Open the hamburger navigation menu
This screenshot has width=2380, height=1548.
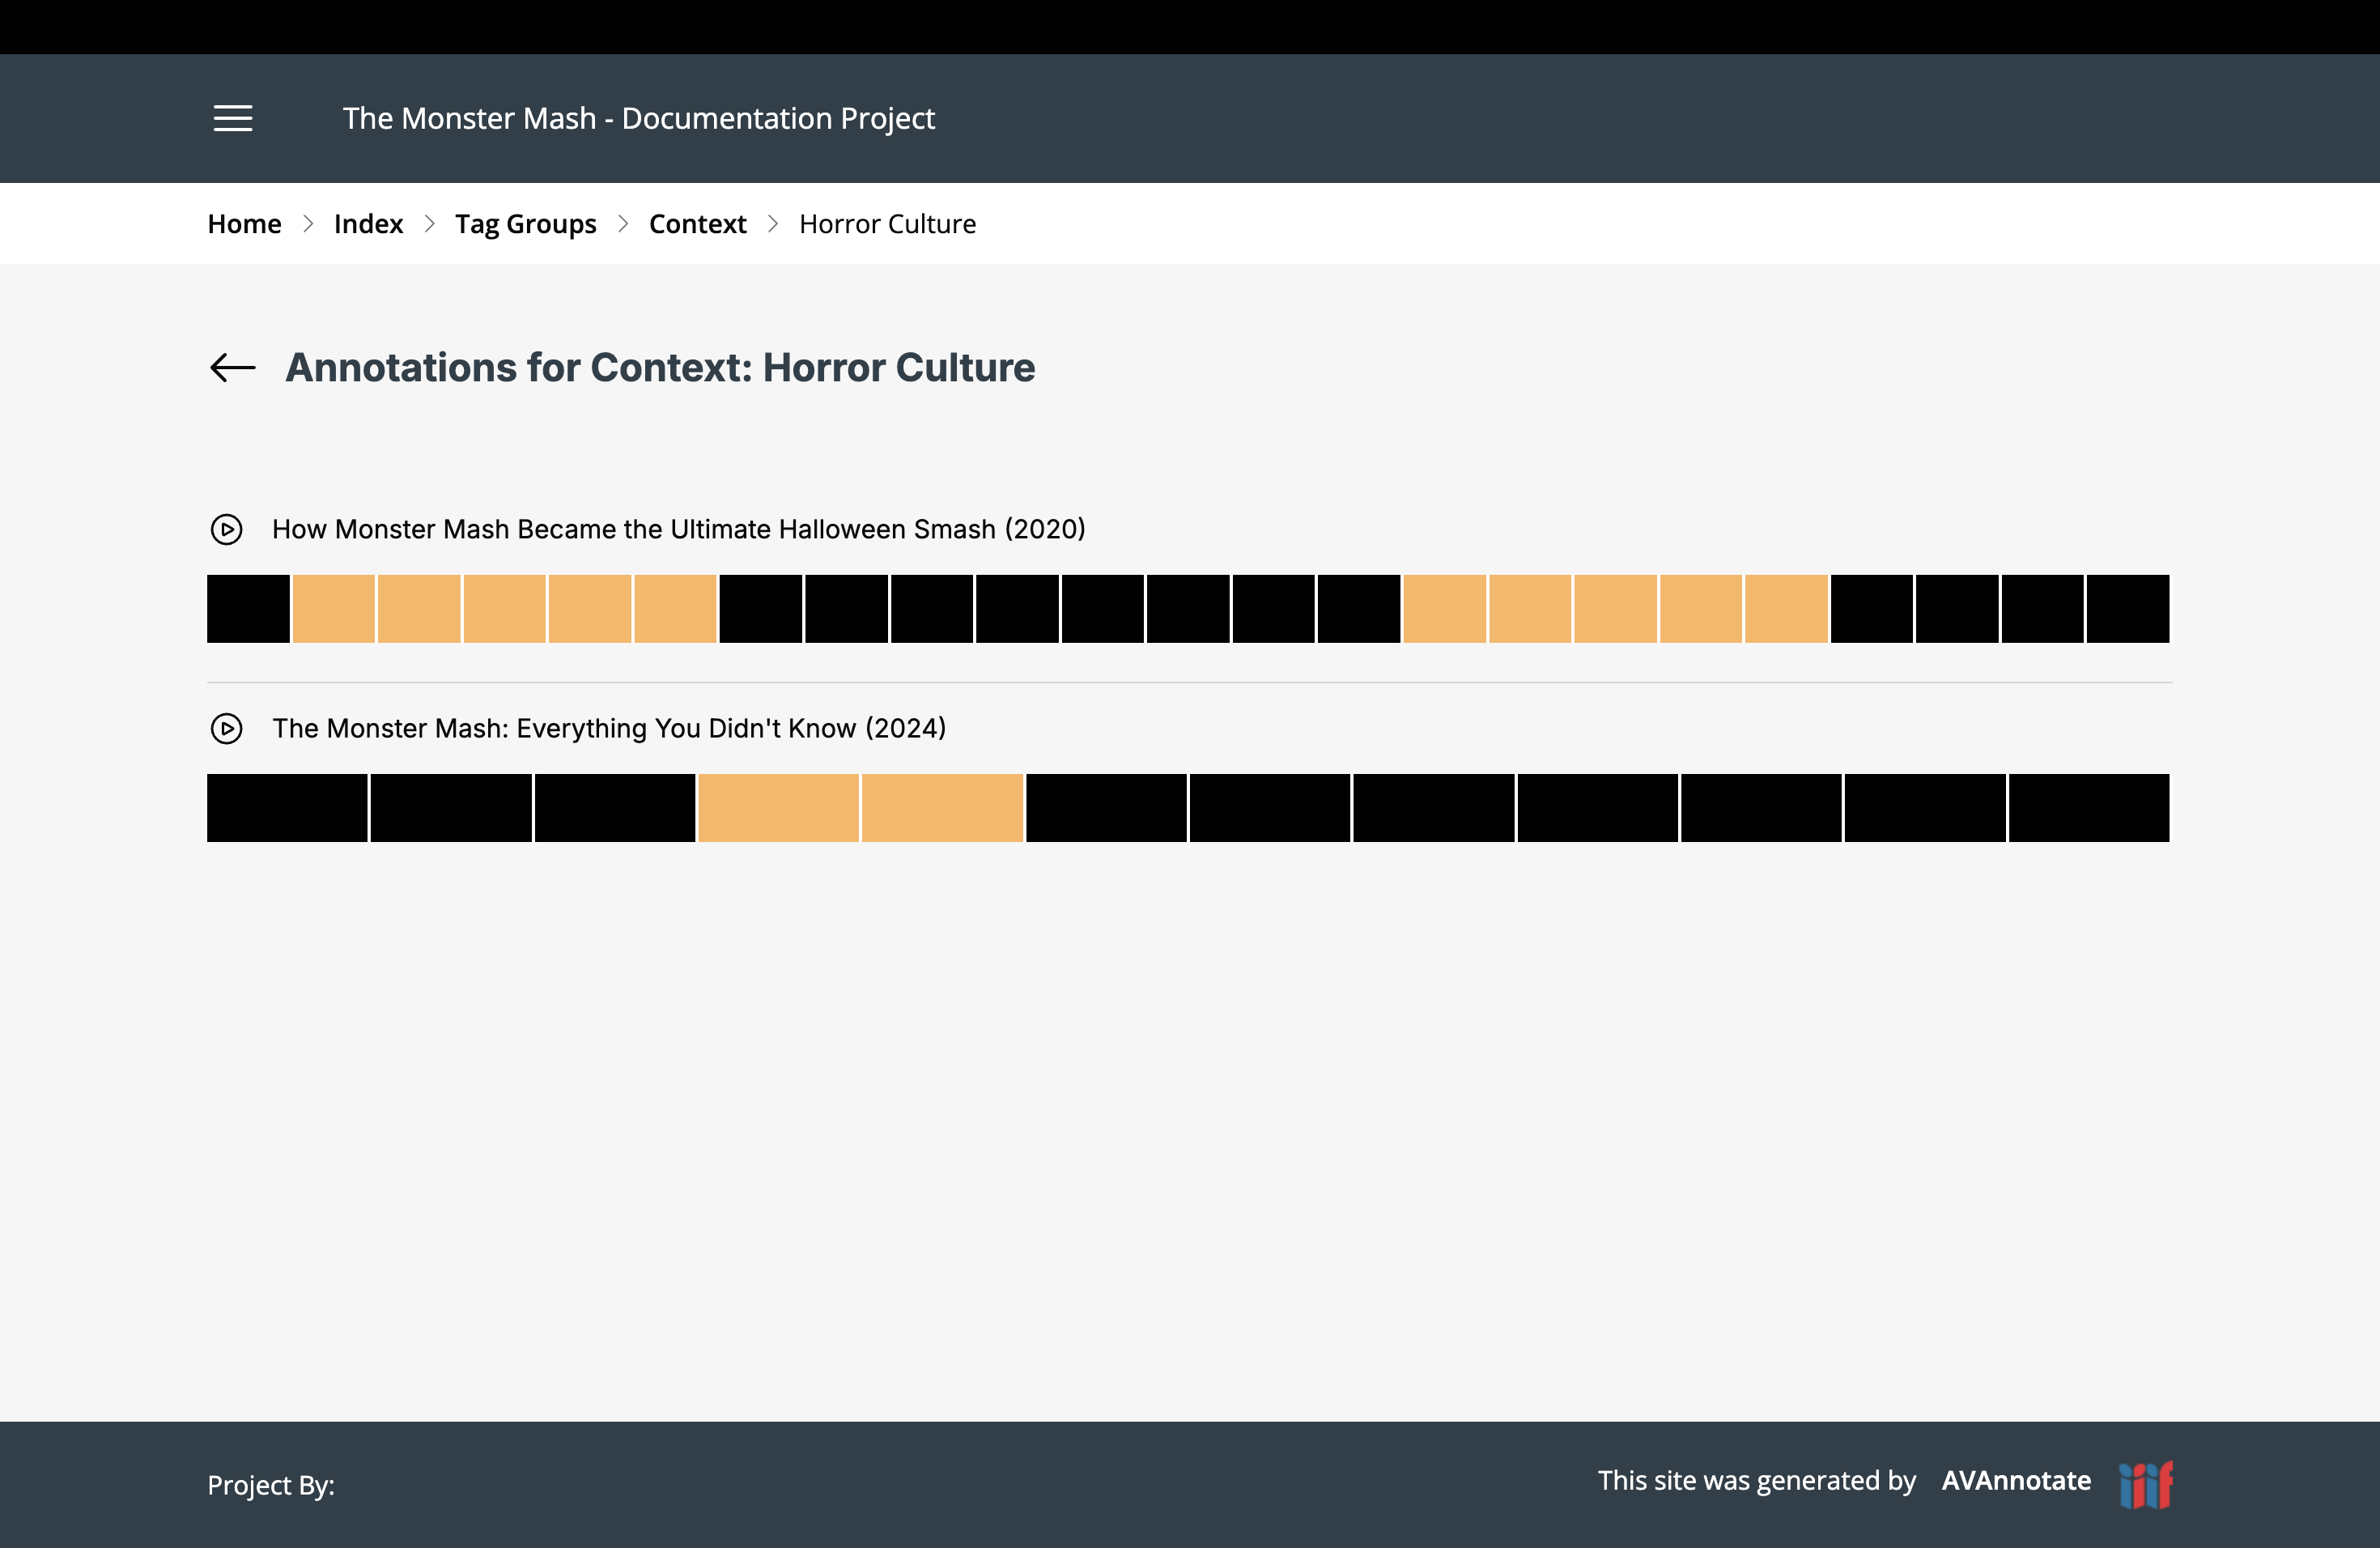pyautogui.click(x=233, y=118)
